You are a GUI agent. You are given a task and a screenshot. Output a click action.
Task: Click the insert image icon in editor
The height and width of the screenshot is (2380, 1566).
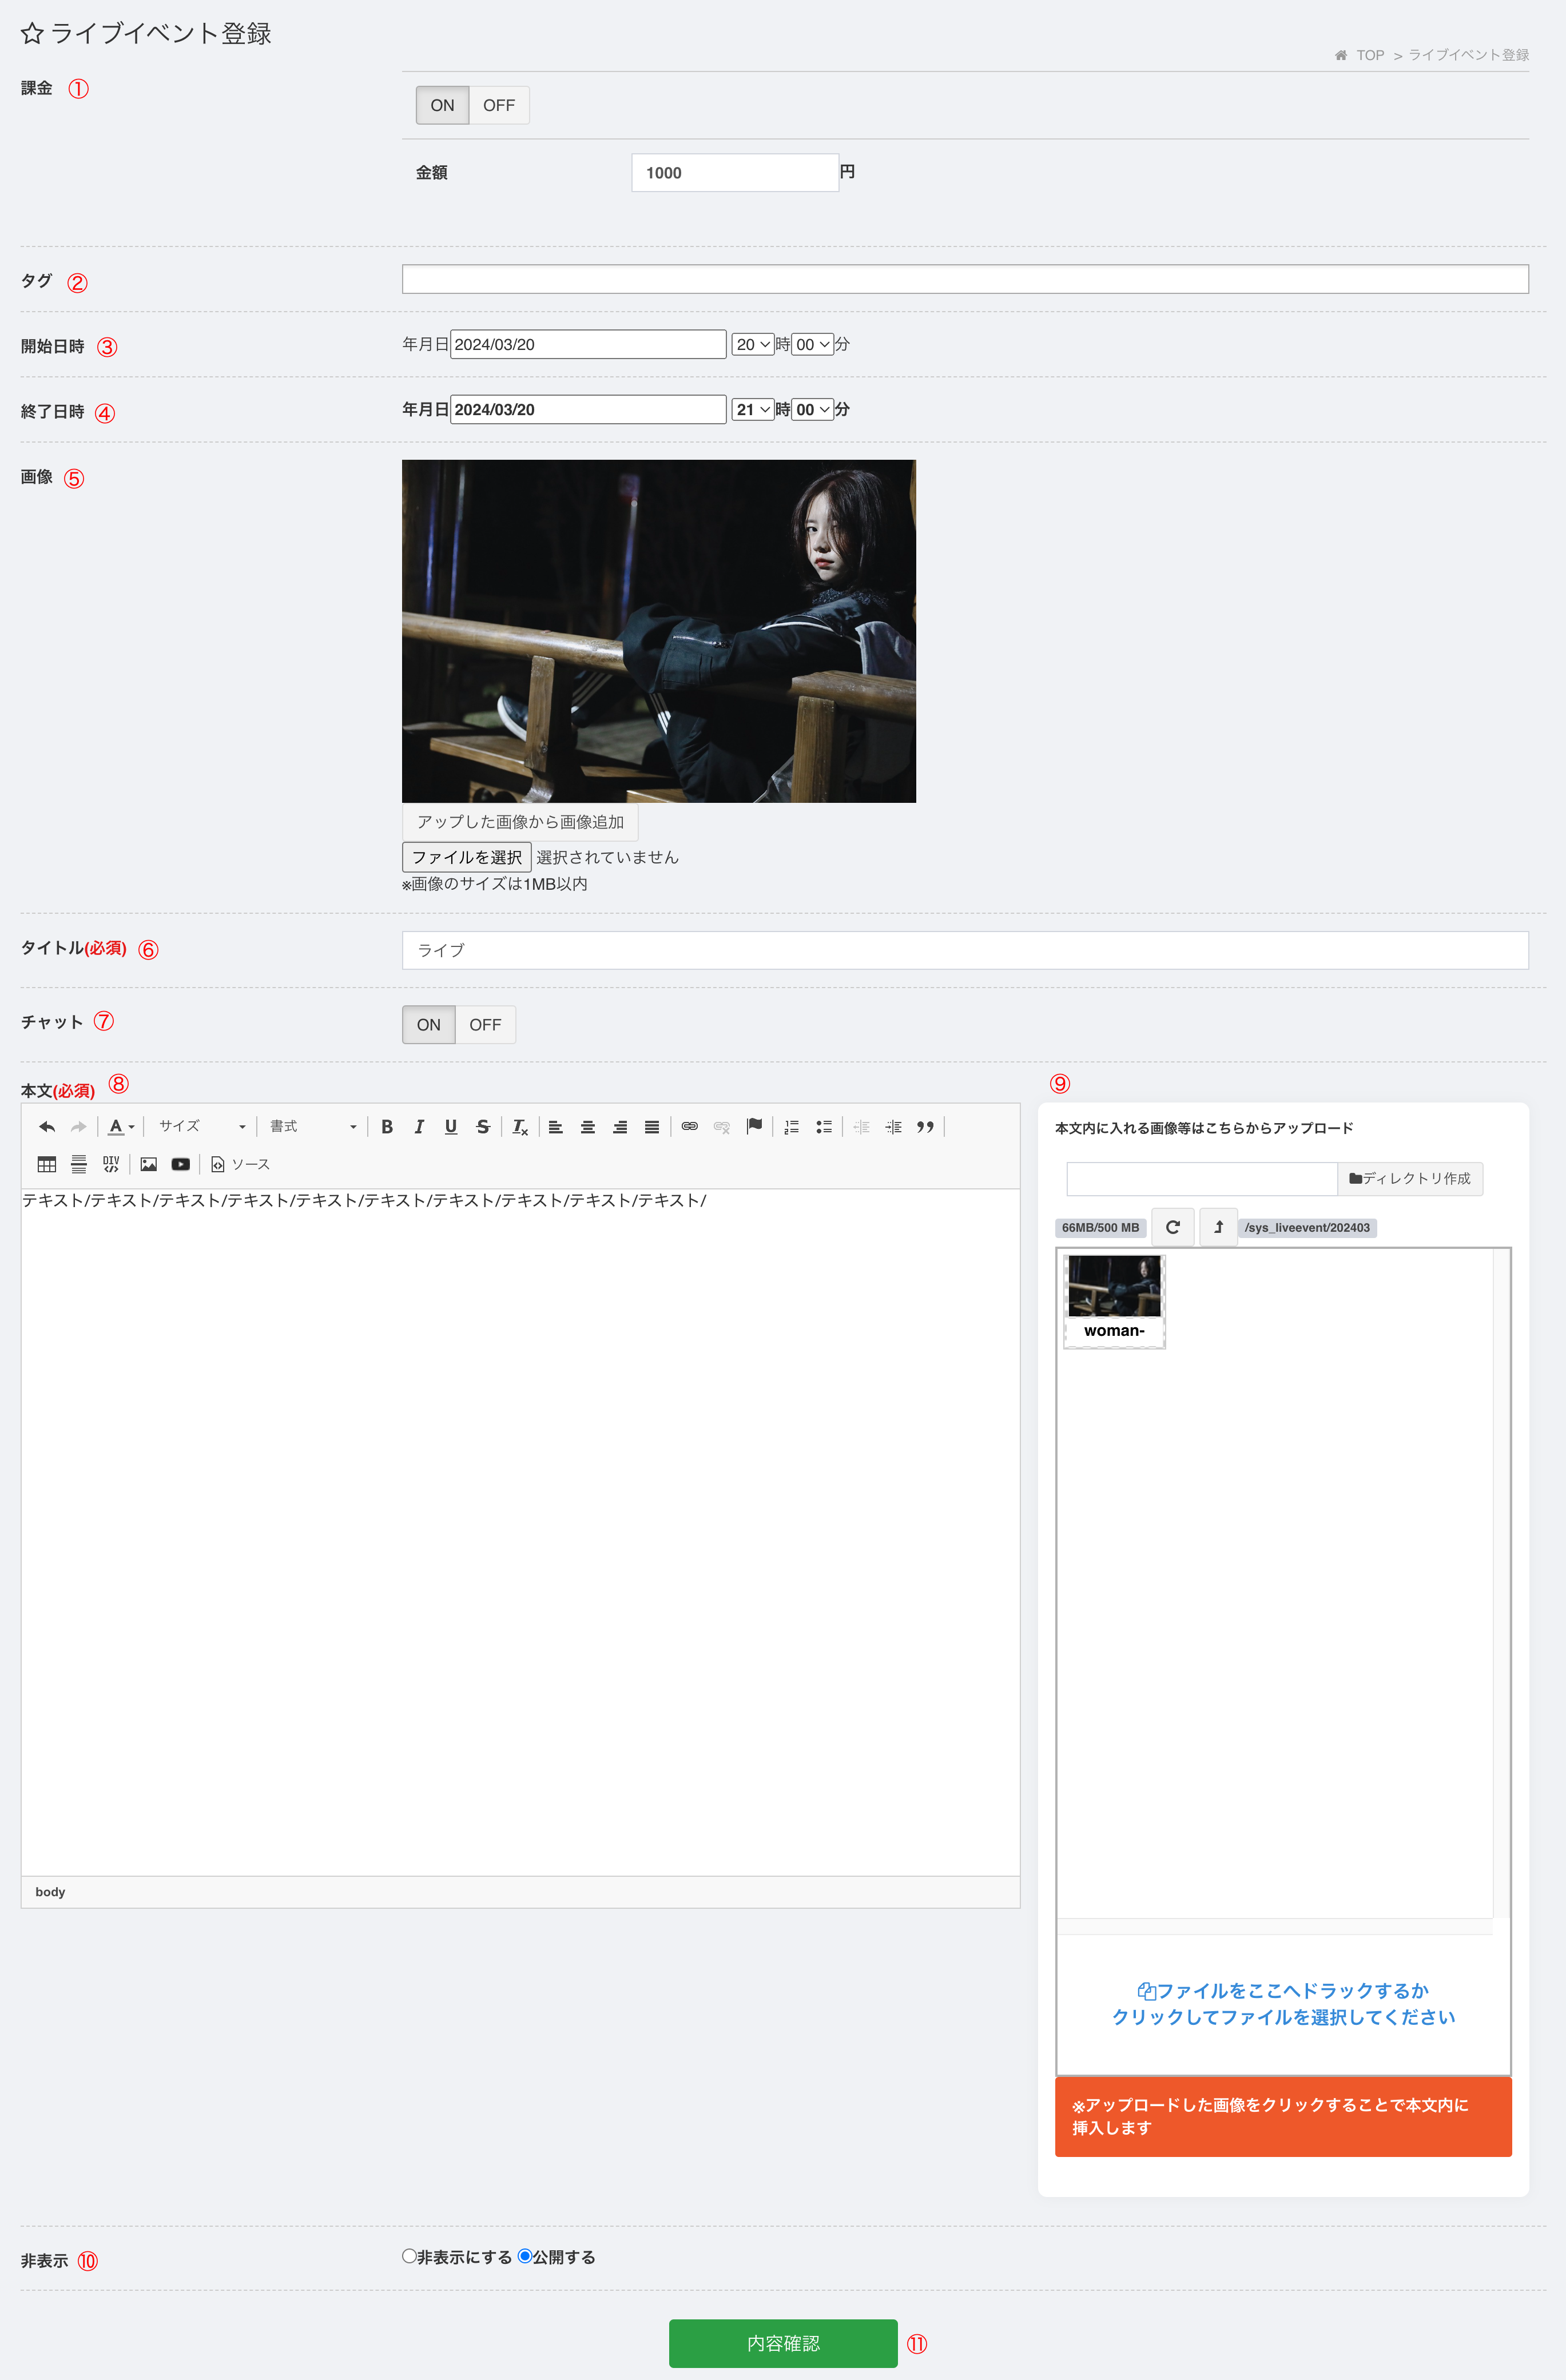pos(149,1164)
